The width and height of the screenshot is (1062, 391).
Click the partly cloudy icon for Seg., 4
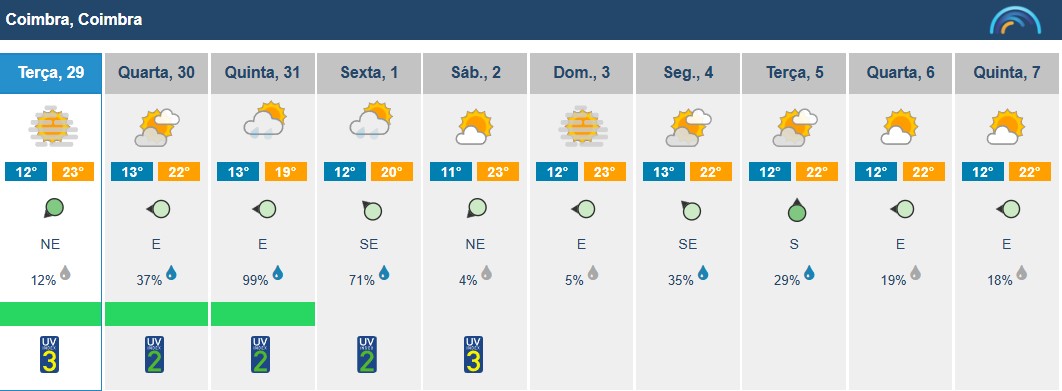click(x=689, y=127)
